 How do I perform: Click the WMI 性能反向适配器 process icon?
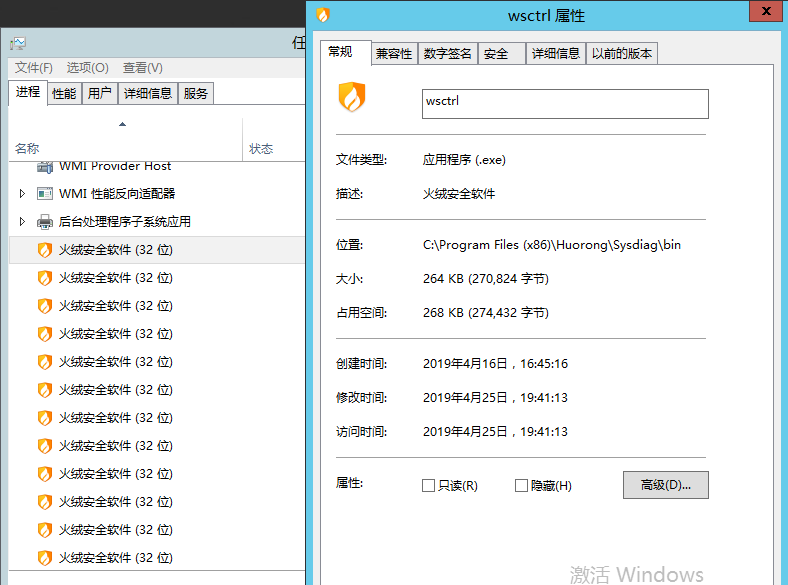[x=45, y=194]
